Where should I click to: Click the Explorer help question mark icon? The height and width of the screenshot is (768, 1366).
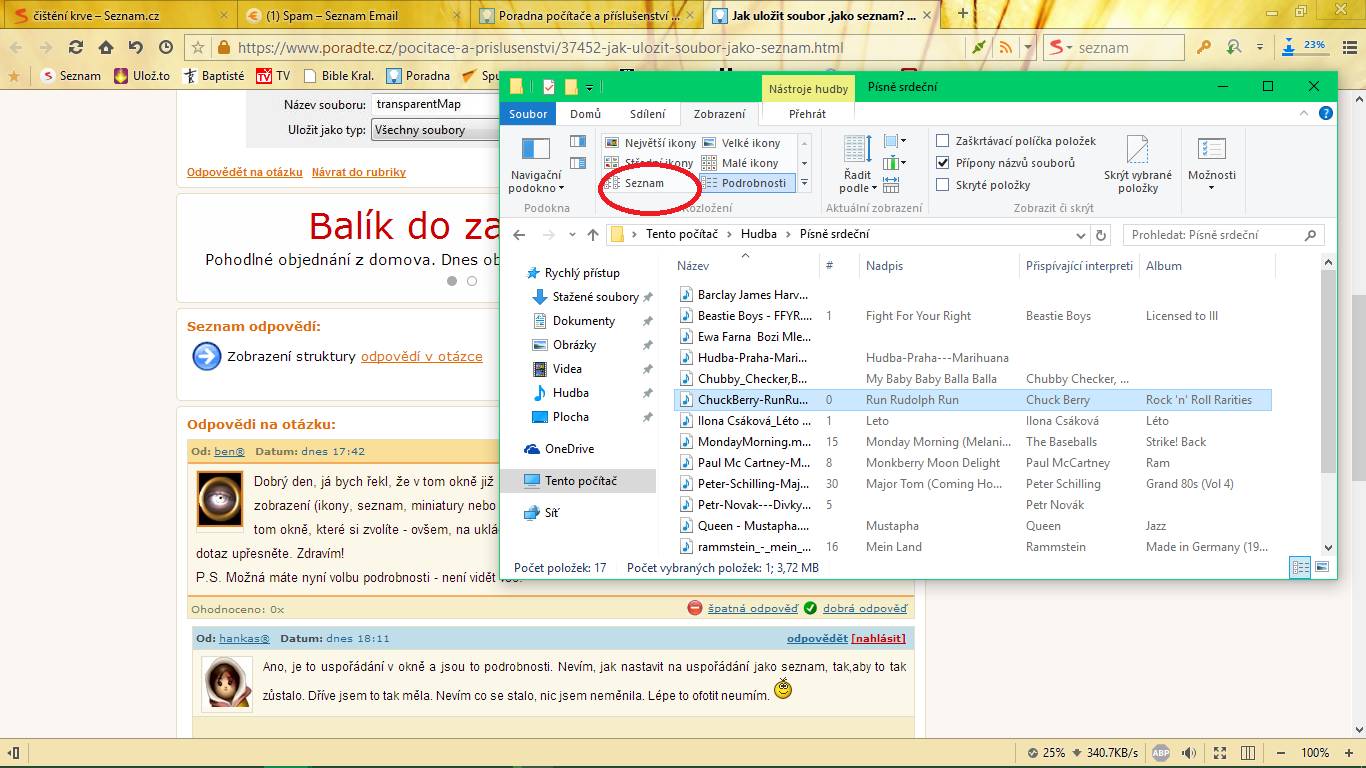[x=1325, y=114]
